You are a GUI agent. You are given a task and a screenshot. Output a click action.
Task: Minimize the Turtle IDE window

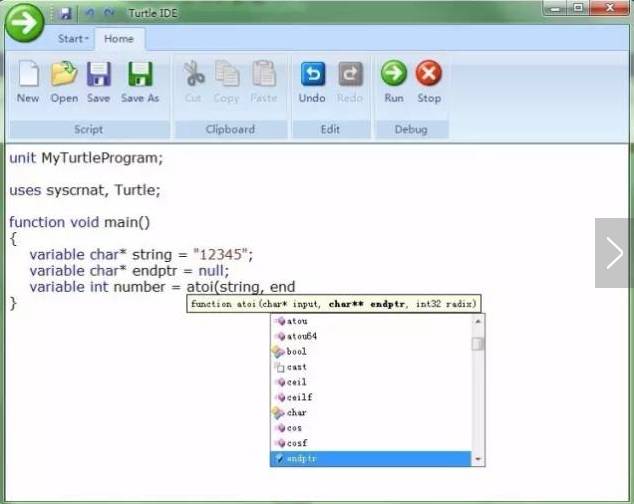pyautogui.click(x=556, y=8)
